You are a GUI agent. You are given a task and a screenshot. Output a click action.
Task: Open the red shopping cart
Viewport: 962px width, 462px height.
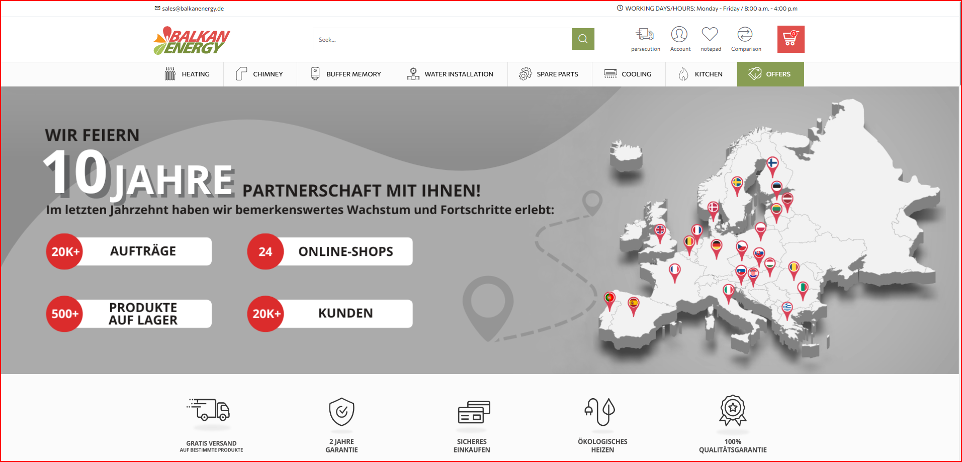790,39
